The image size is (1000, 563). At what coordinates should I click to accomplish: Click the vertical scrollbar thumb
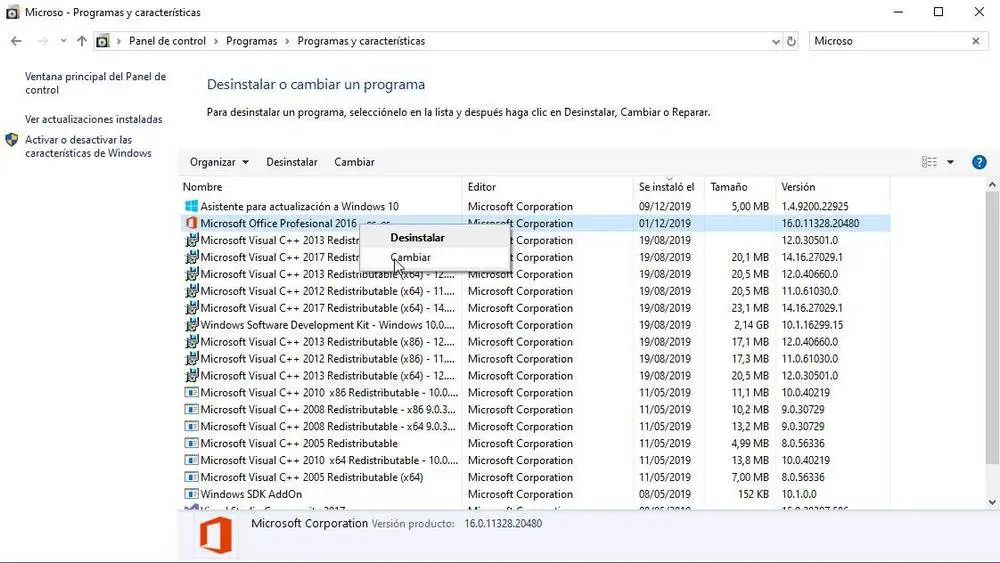[x=992, y=328]
